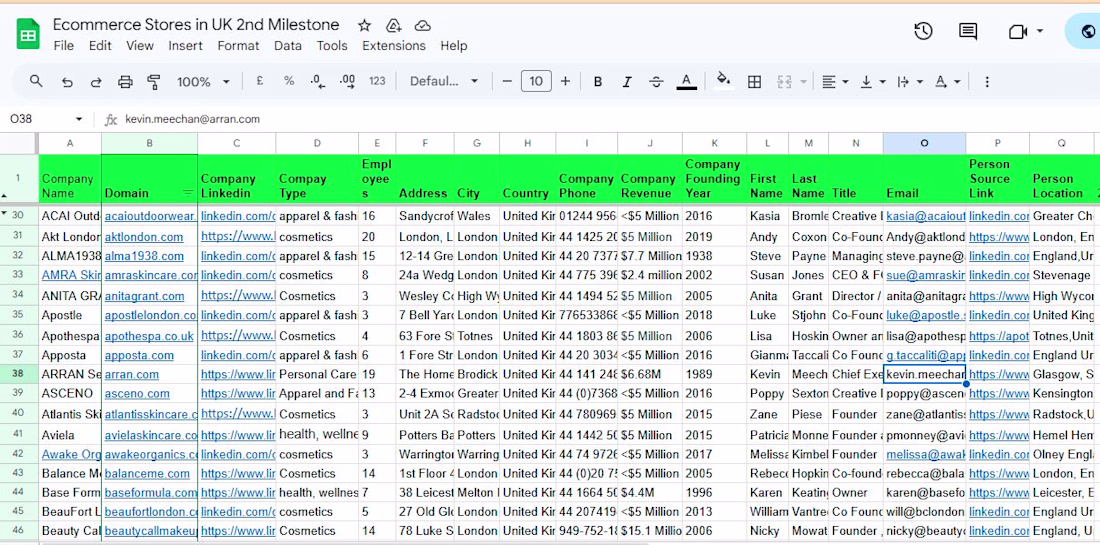The width and height of the screenshot is (1100, 545).
Task: Click the search magnifier in toolbar
Action: pos(36,81)
